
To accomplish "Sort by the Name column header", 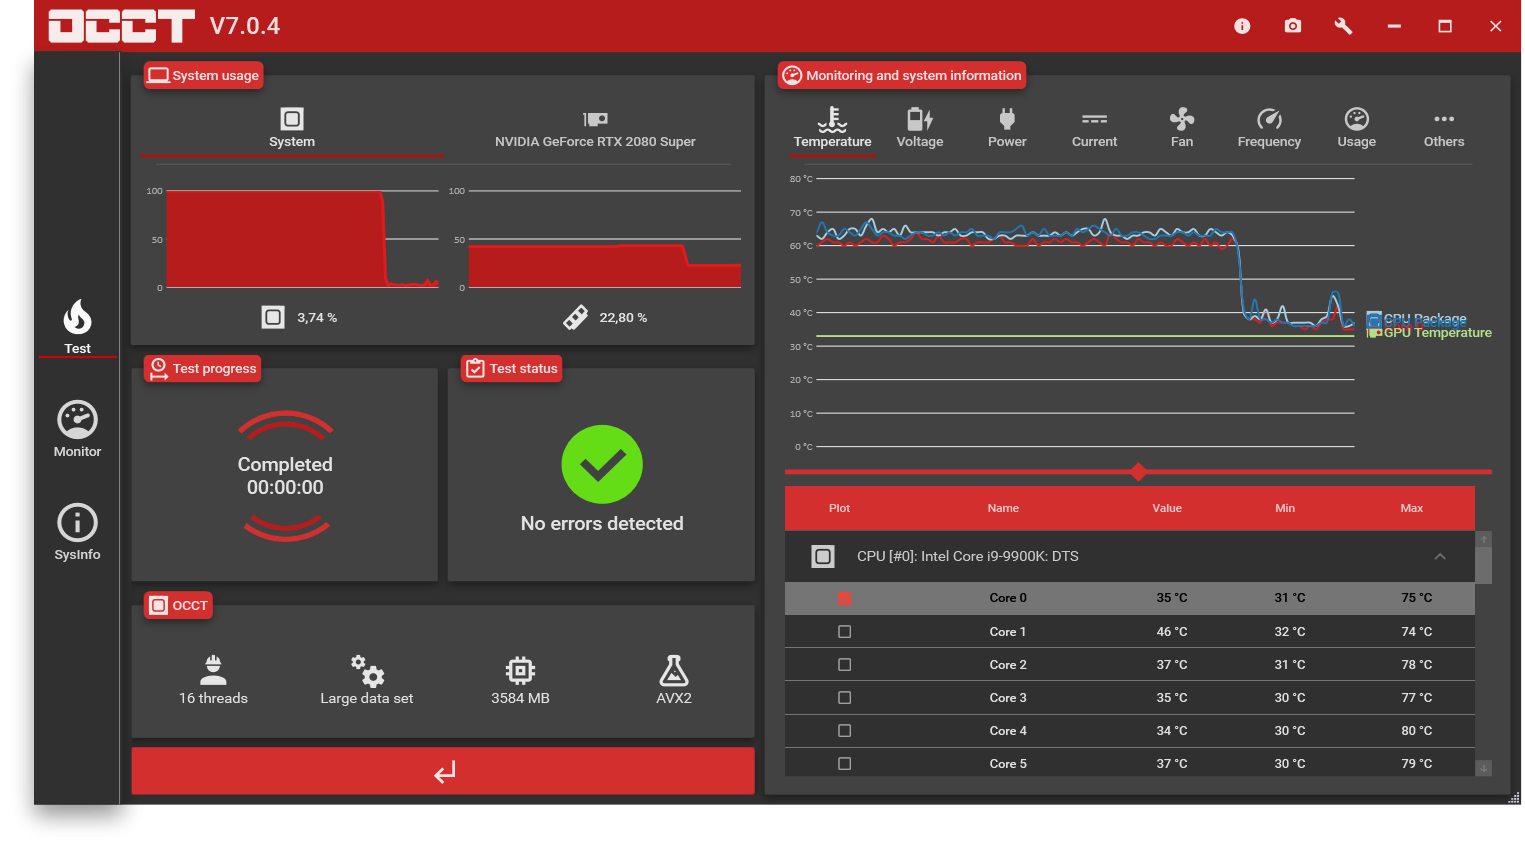I will tap(1003, 508).
